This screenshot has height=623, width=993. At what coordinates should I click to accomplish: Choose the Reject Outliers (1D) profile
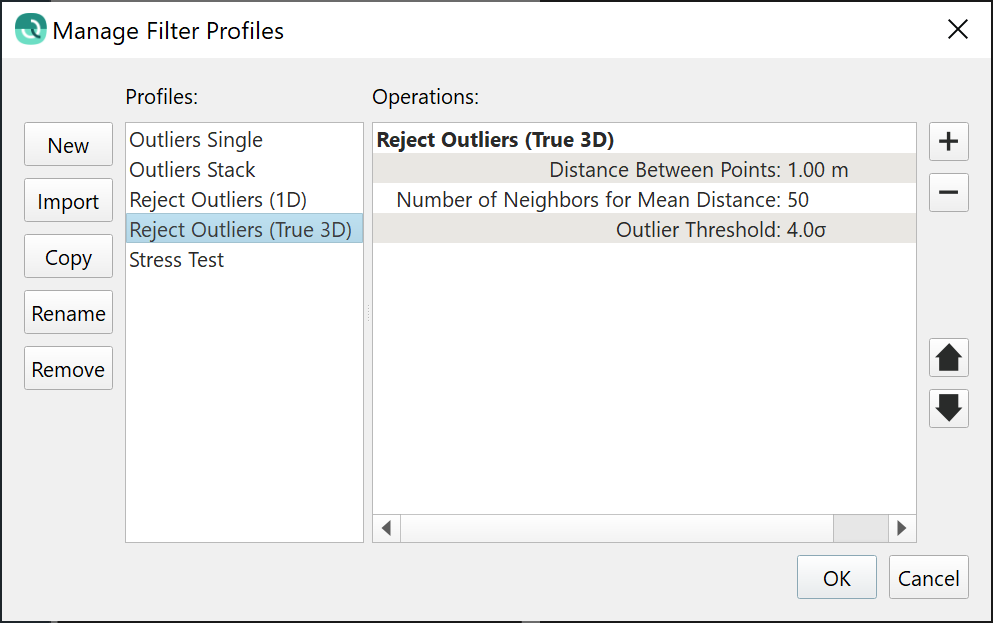218,200
